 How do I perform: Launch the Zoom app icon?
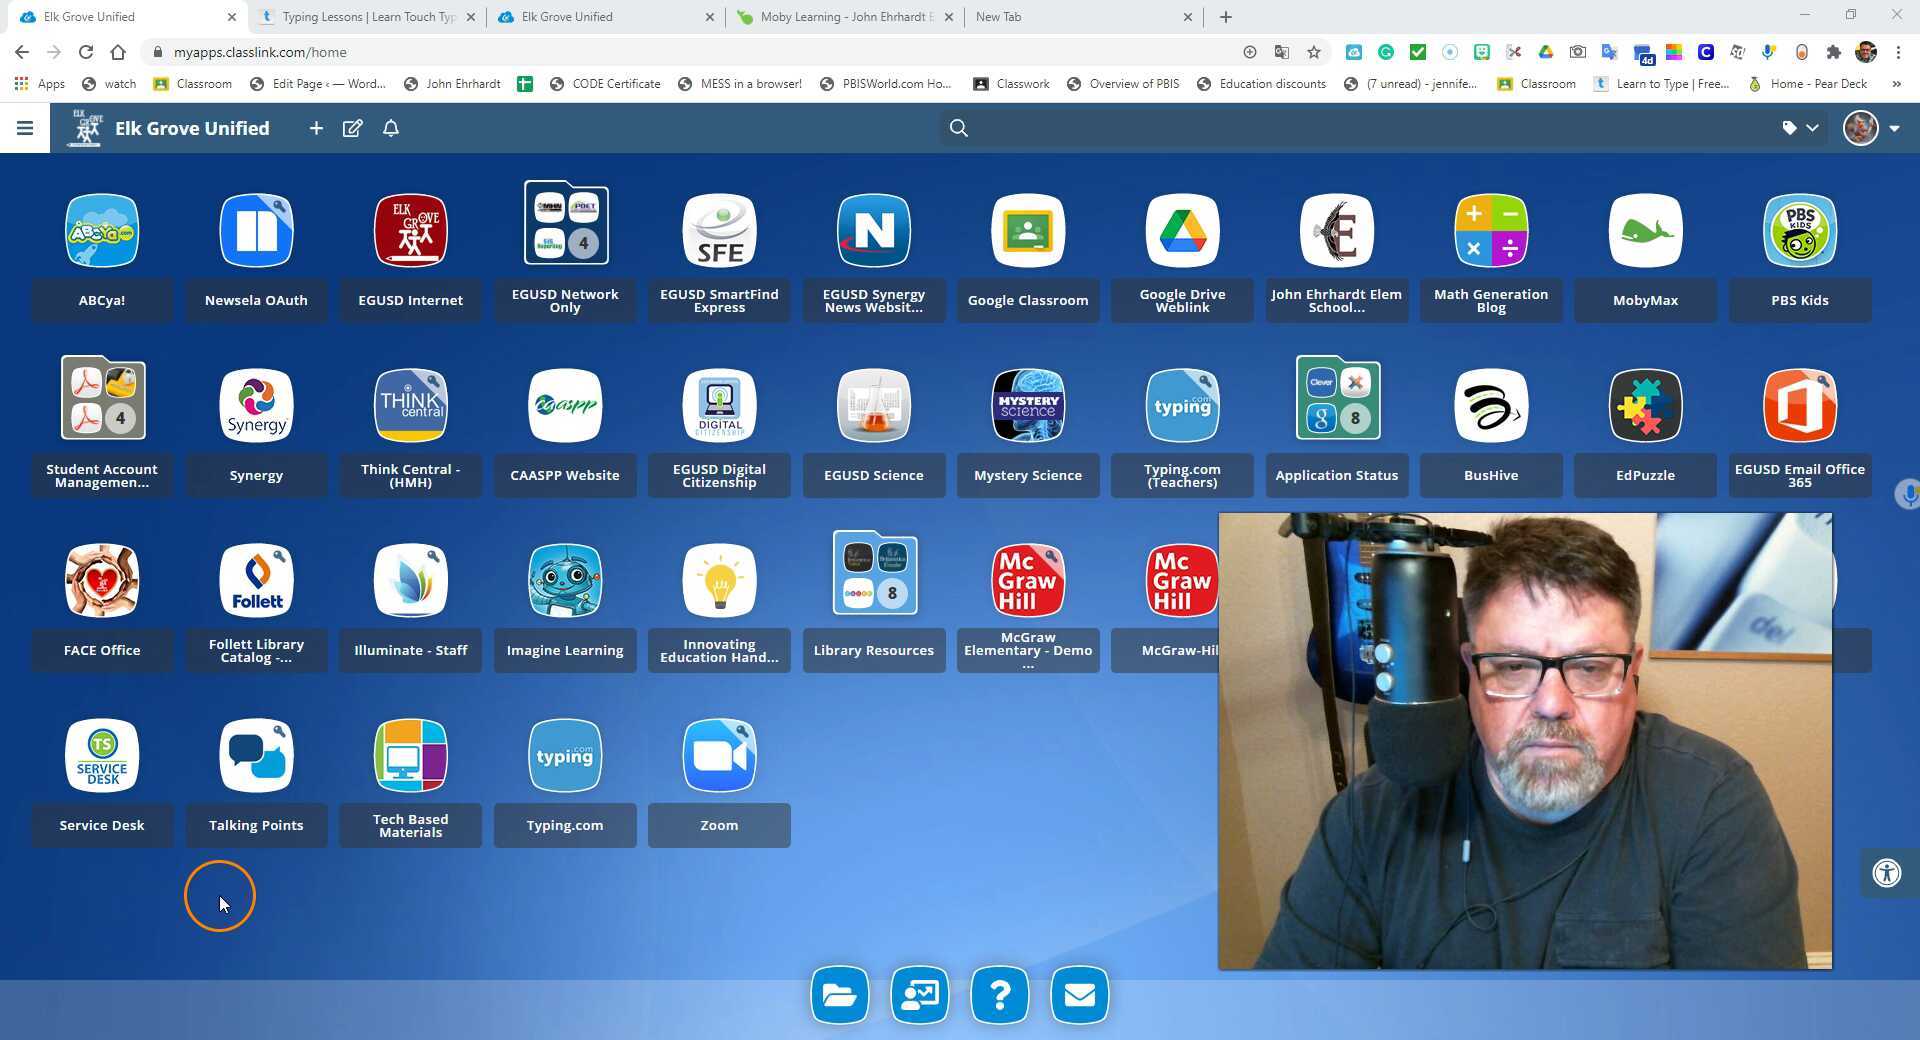(x=719, y=756)
